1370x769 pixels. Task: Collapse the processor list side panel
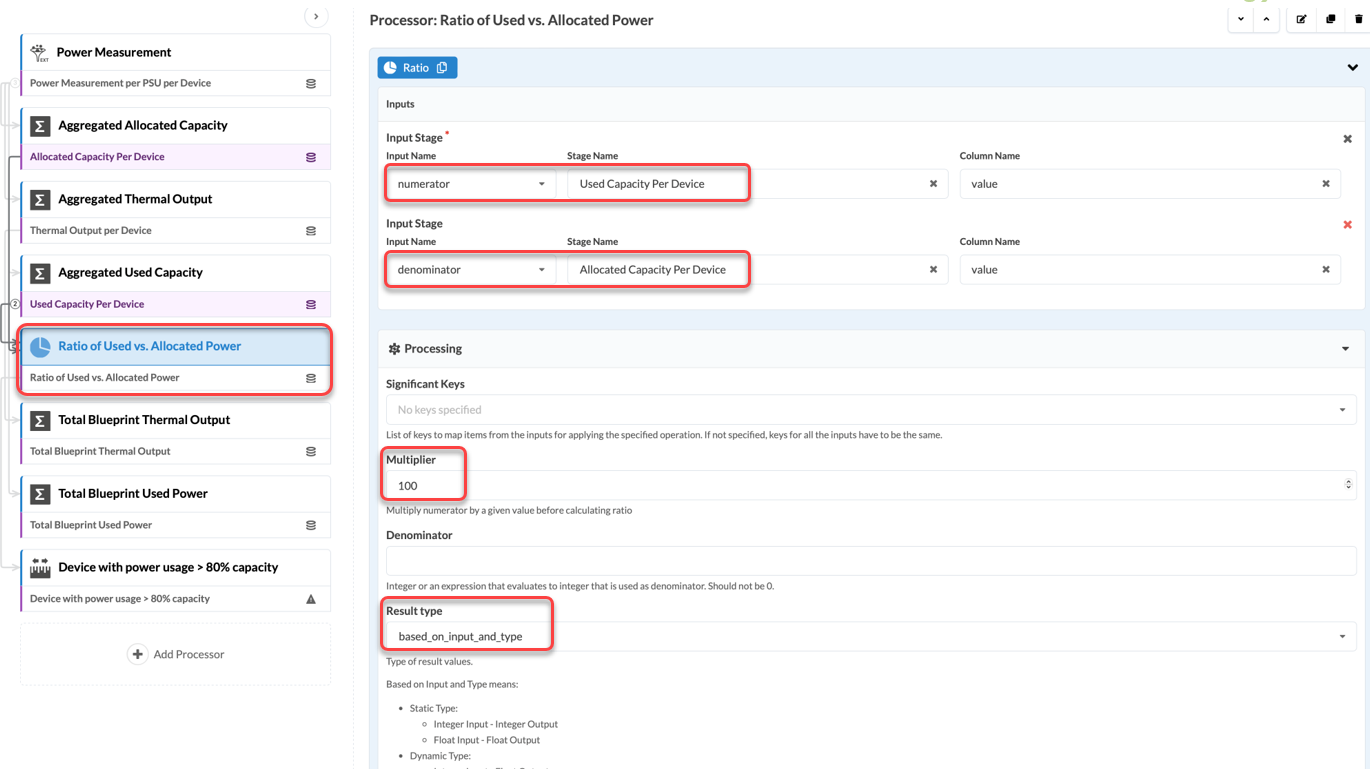(x=316, y=16)
